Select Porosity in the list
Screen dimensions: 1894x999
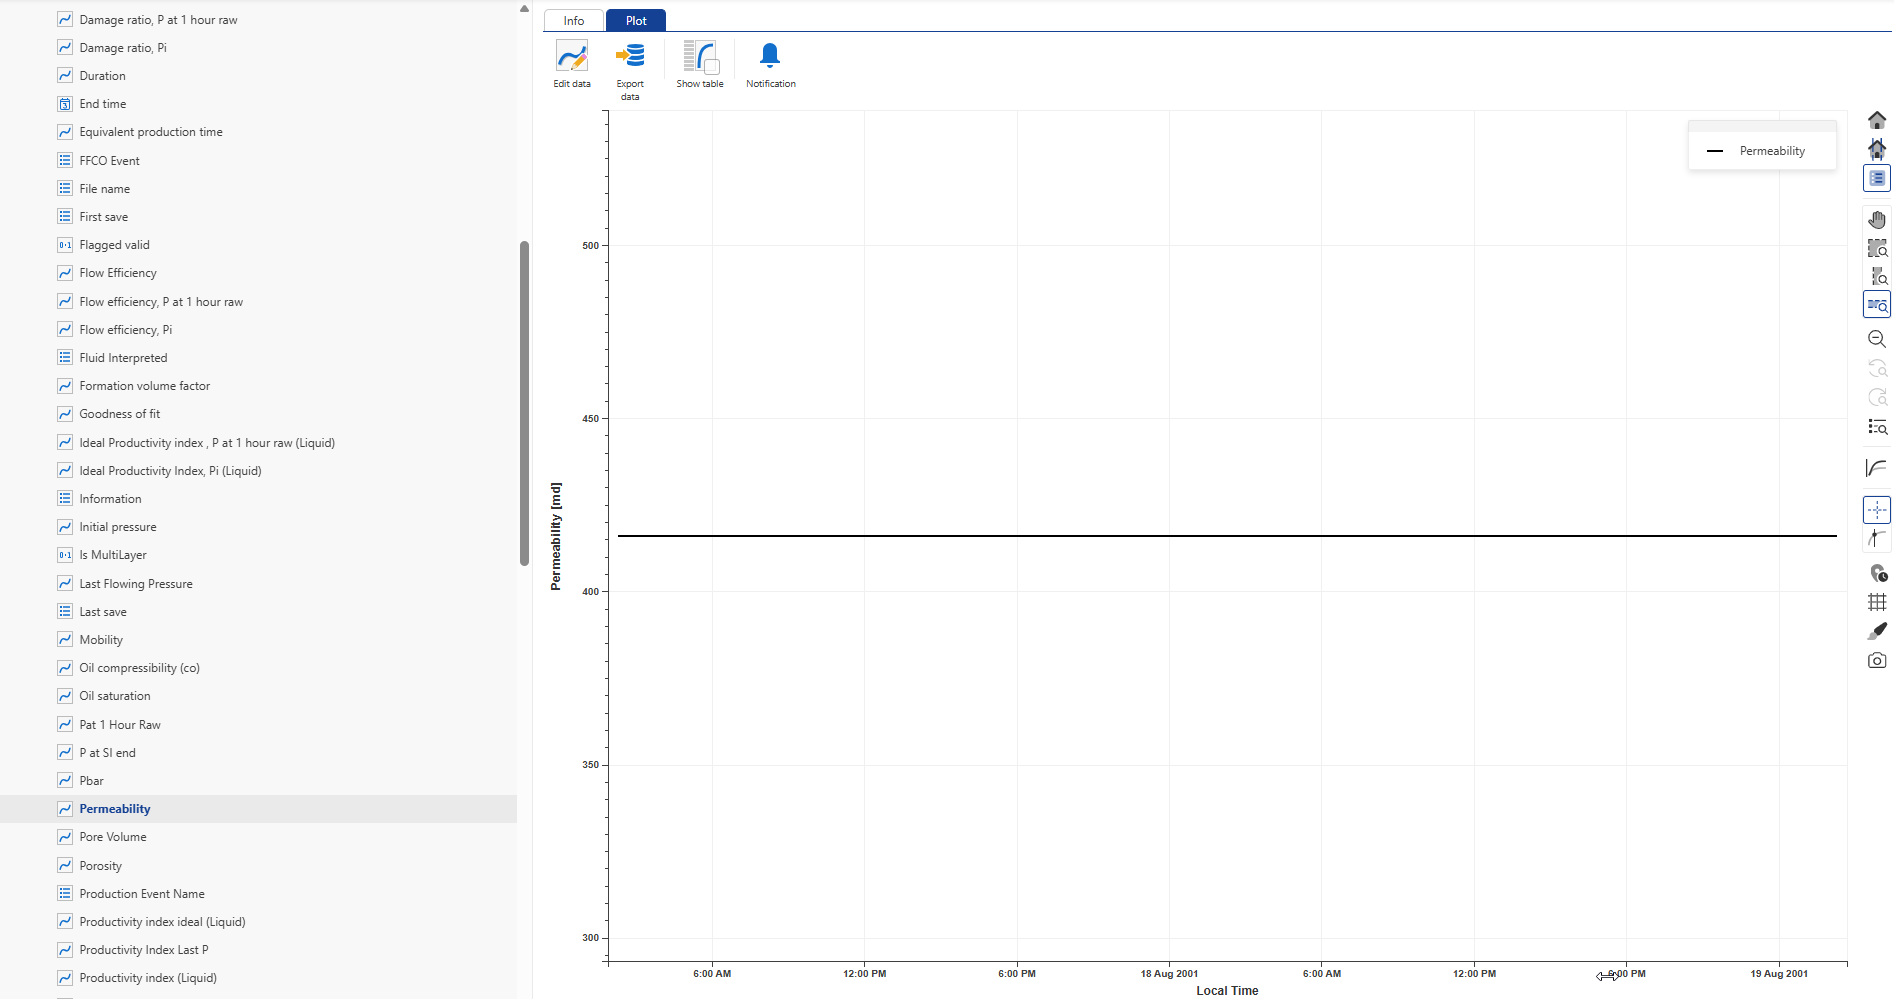pos(101,866)
